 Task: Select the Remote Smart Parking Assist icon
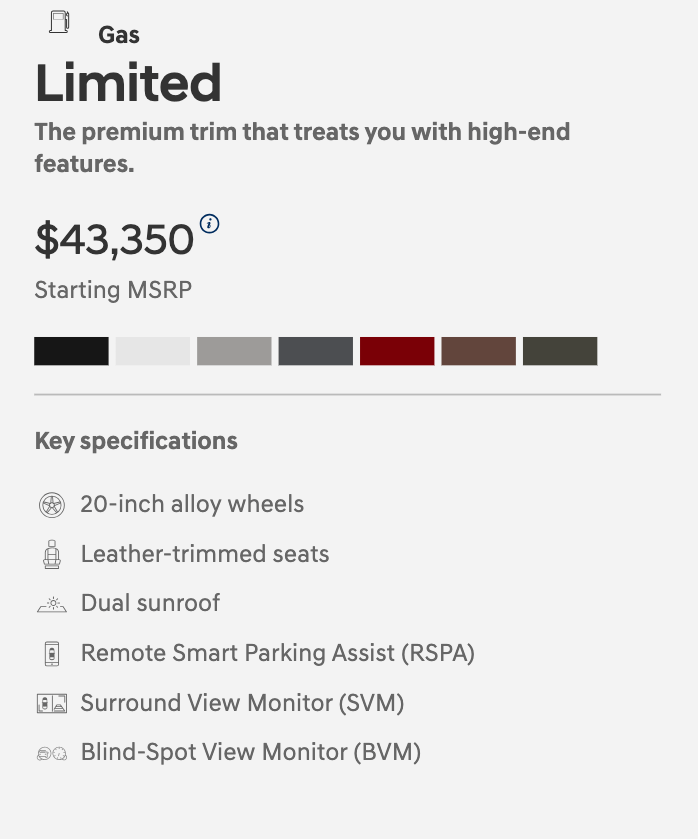52,653
